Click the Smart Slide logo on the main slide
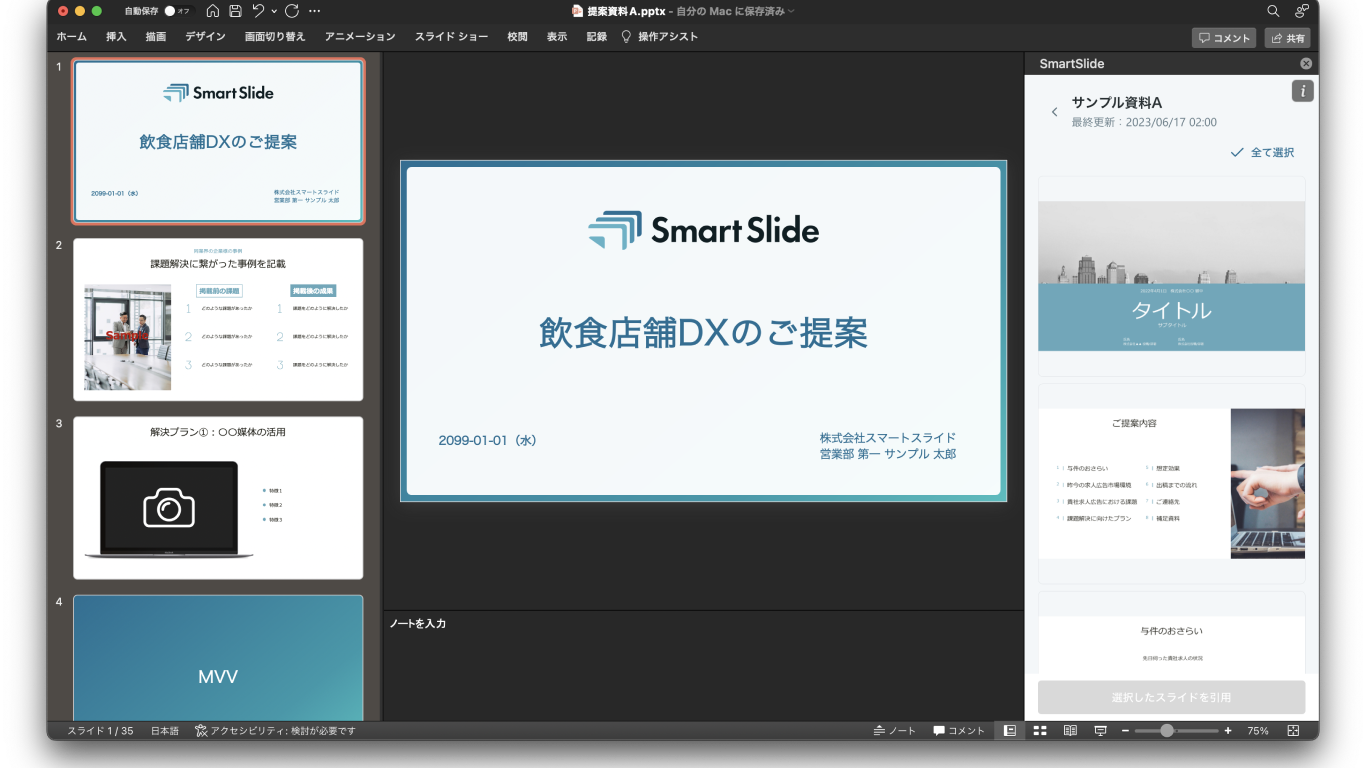The height and width of the screenshot is (768, 1366). [703, 231]
